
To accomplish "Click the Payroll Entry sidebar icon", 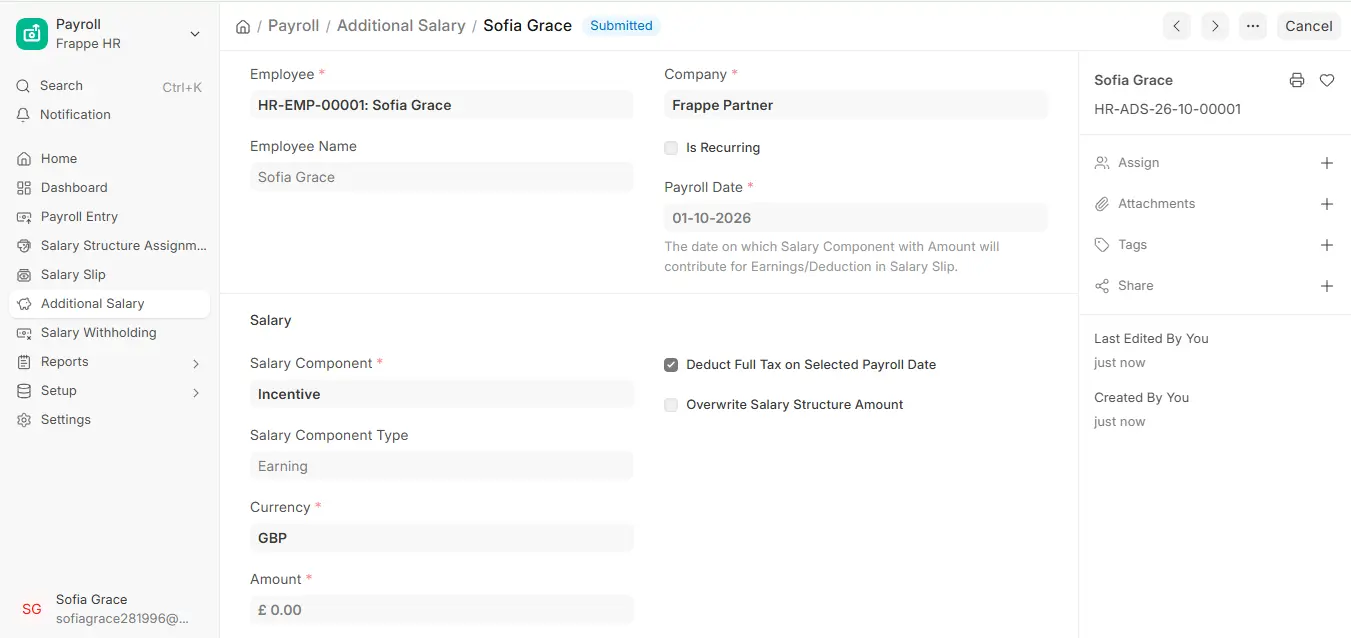I will click(24, 217).
